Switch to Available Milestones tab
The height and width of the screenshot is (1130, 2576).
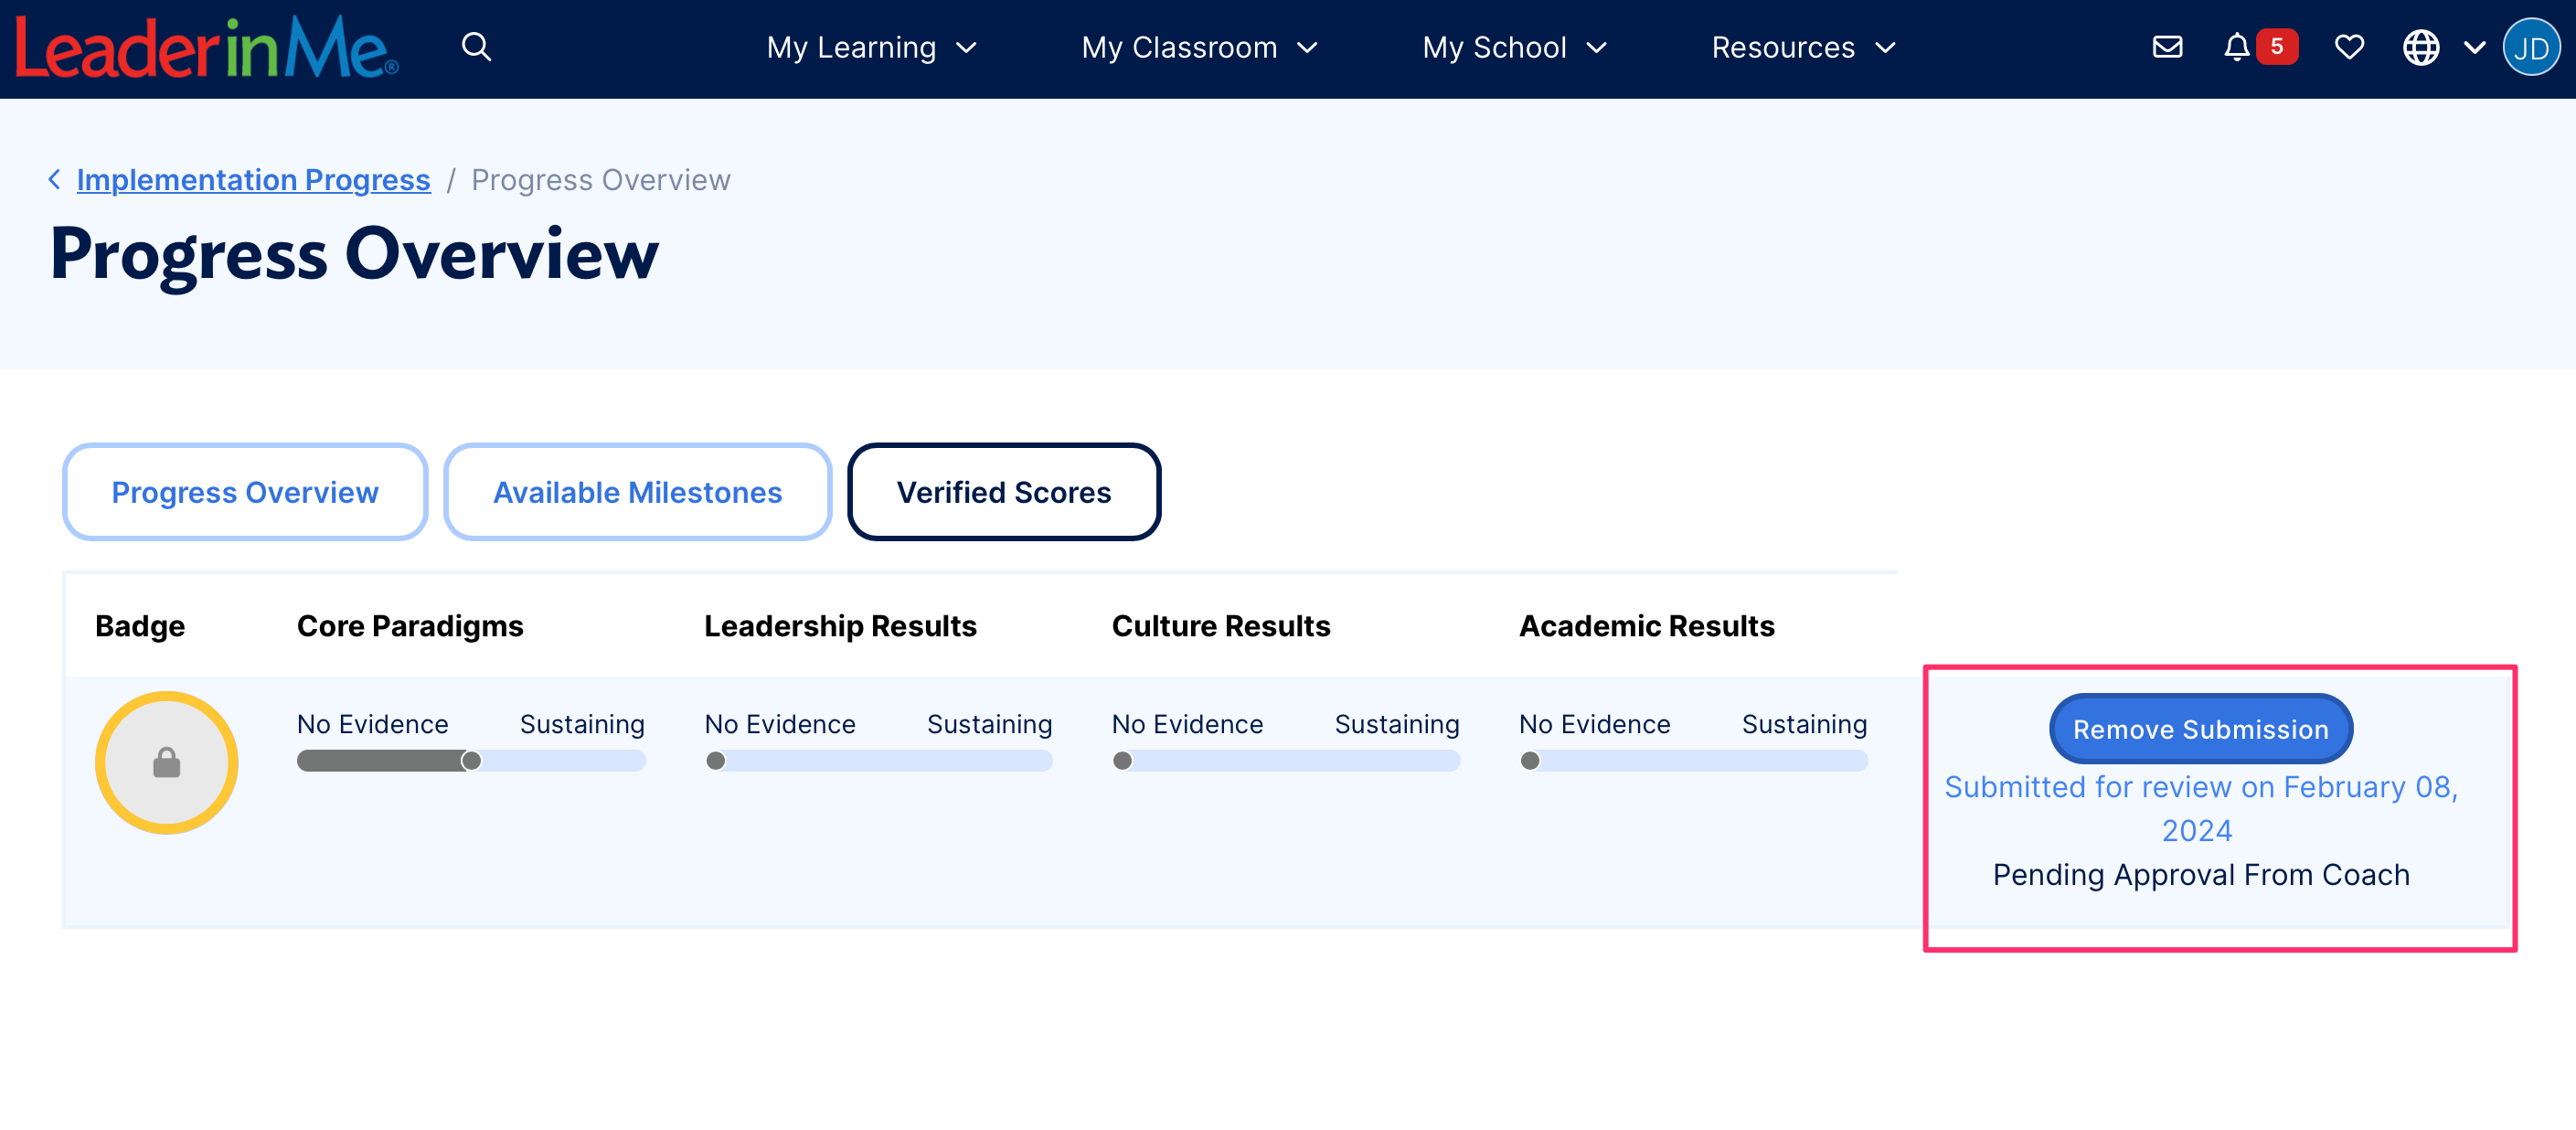637,492
